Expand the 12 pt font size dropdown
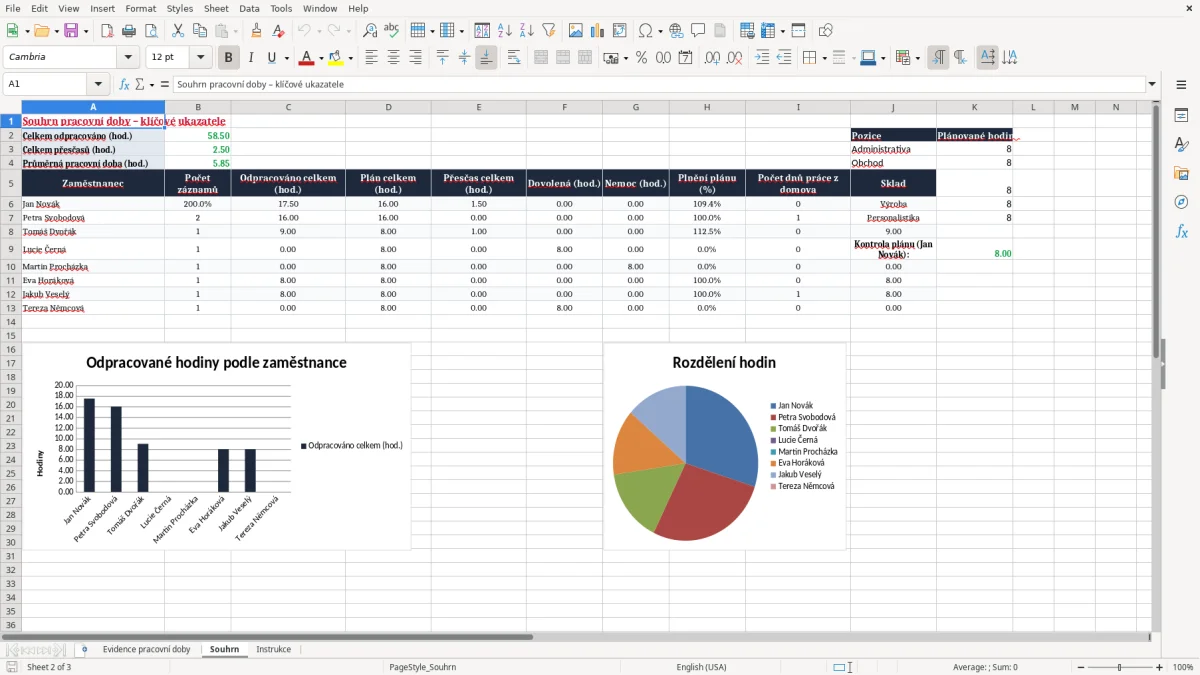This screenshot has height=675, width=1200. coord(201,58)
